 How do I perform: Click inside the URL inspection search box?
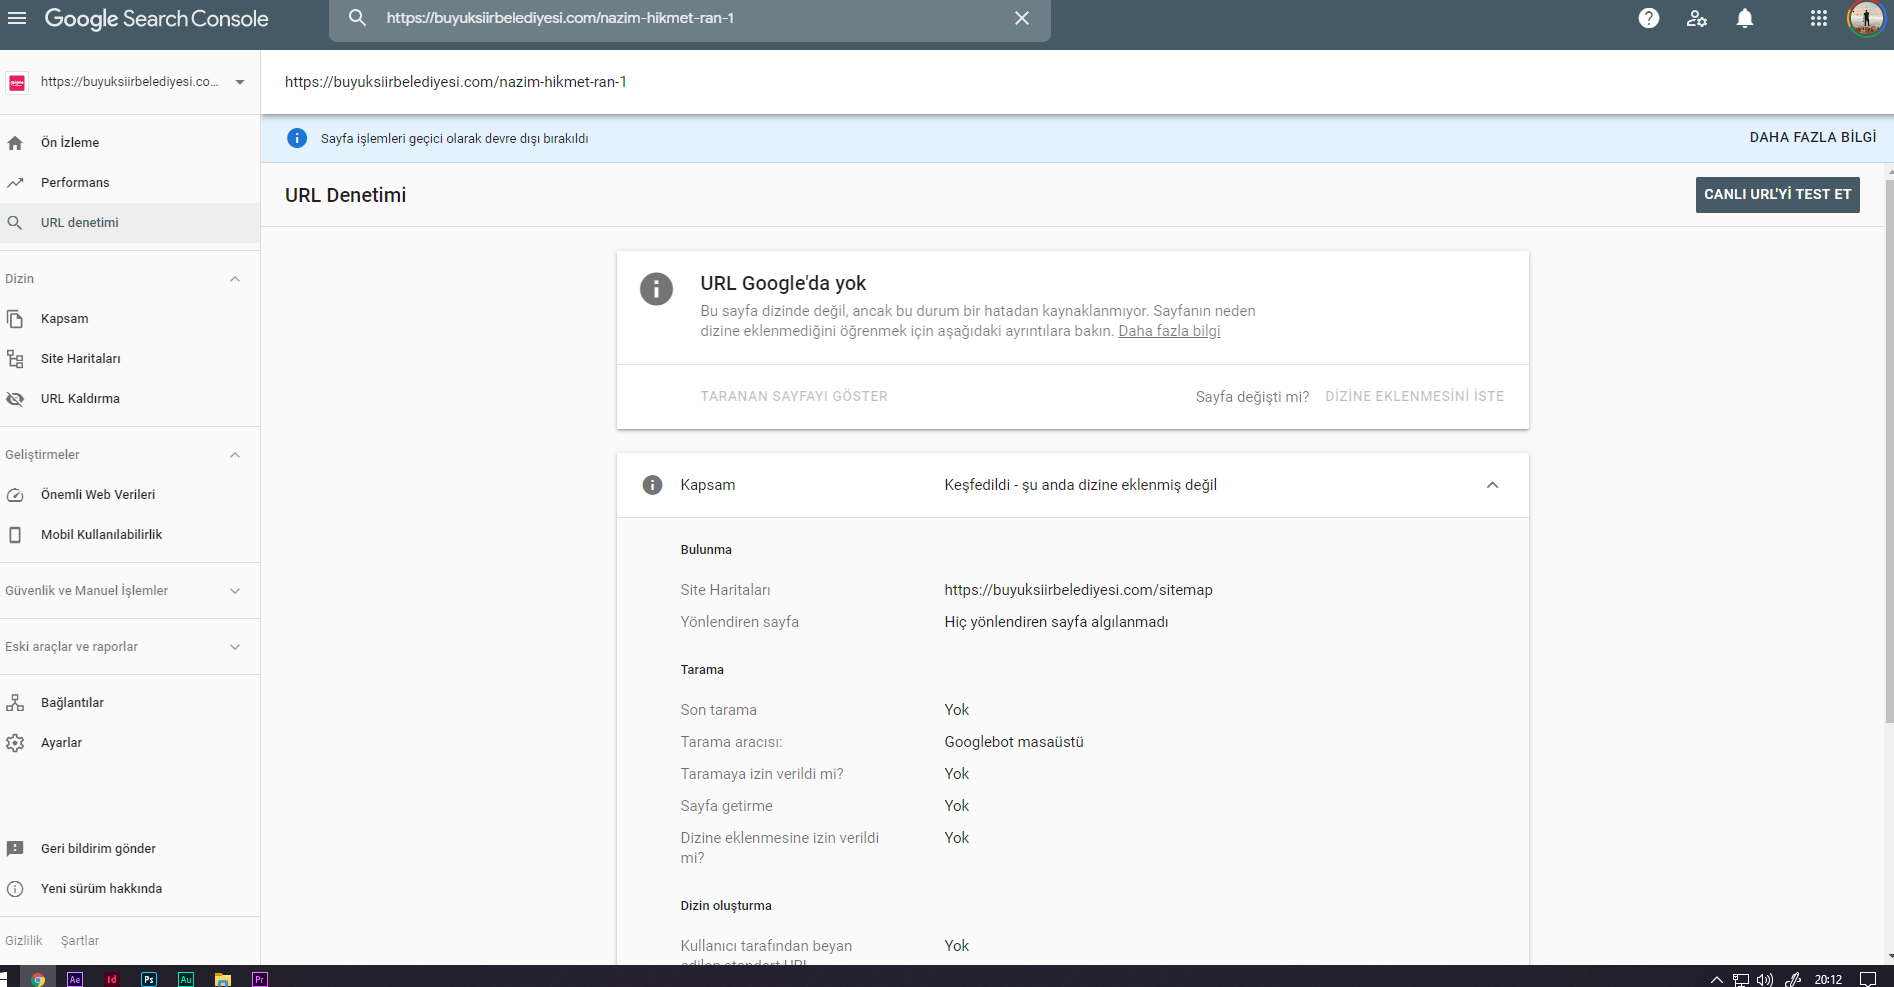[690, 18]
